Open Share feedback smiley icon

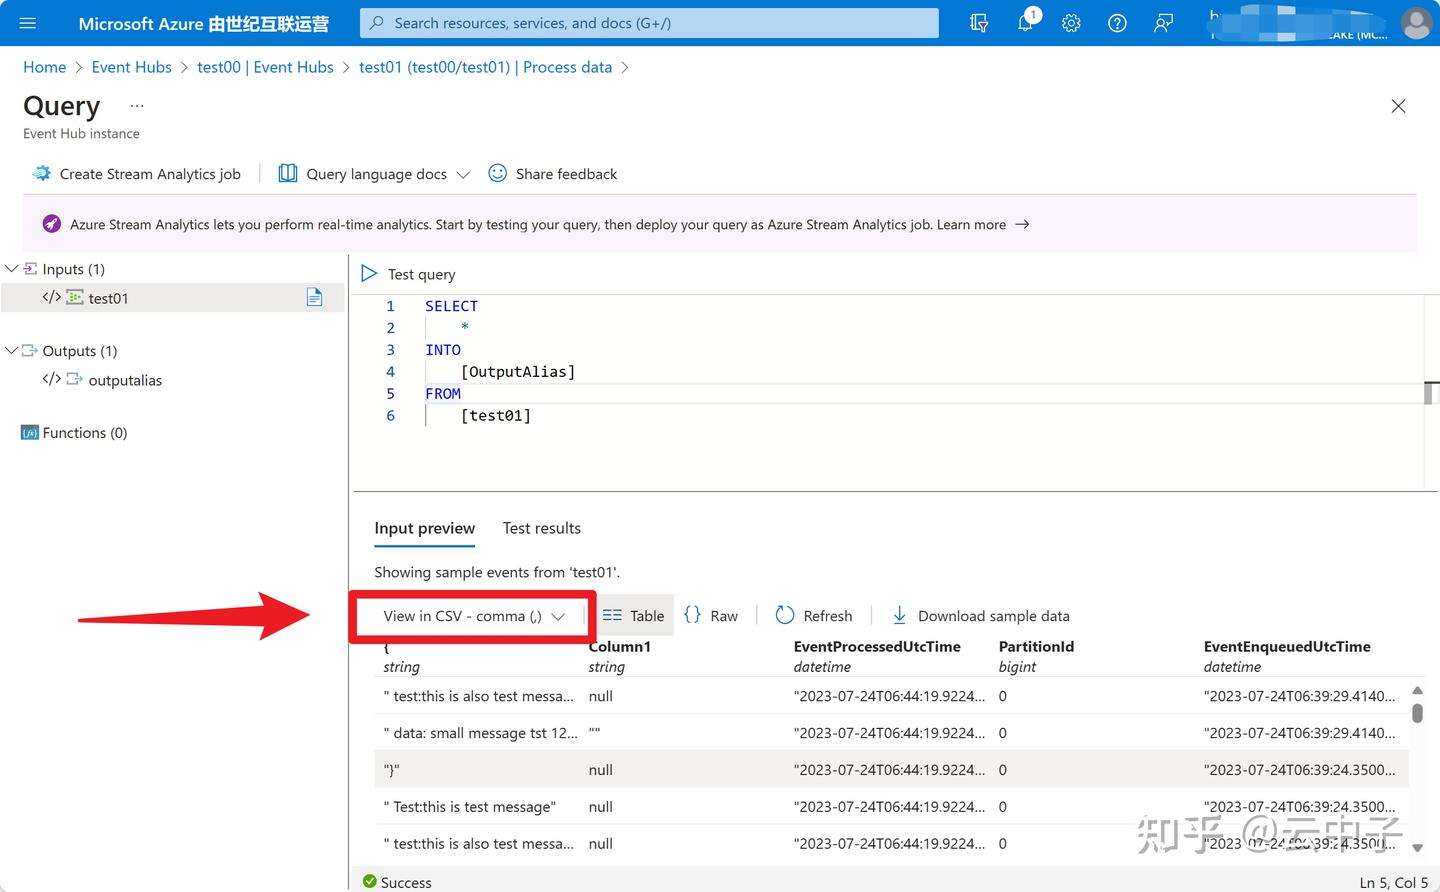coord(497,173)
